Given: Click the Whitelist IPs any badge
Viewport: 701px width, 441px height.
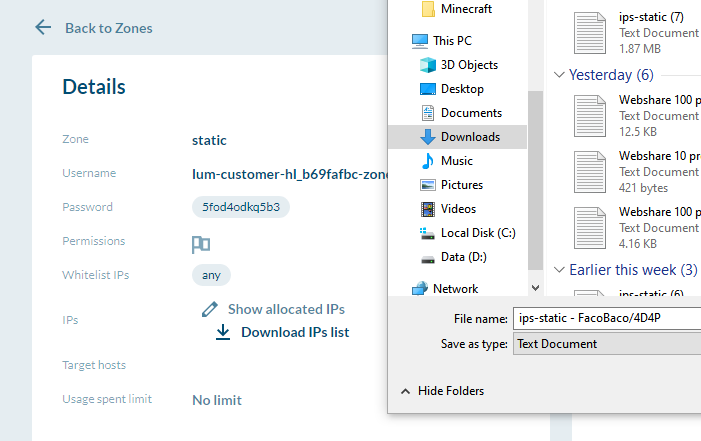Looking at the screenshot, I should tap(211, 275).
